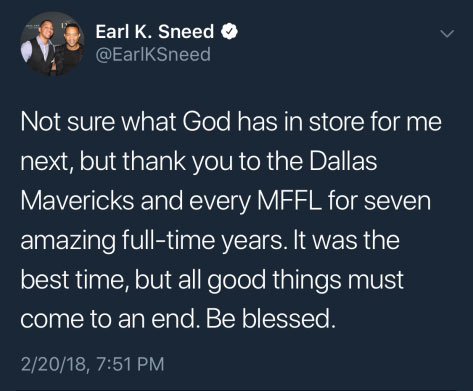The width and height of the screenshot is (473, 391).
Task: Click the word Mavericks in the tweet
Action: 77,201
